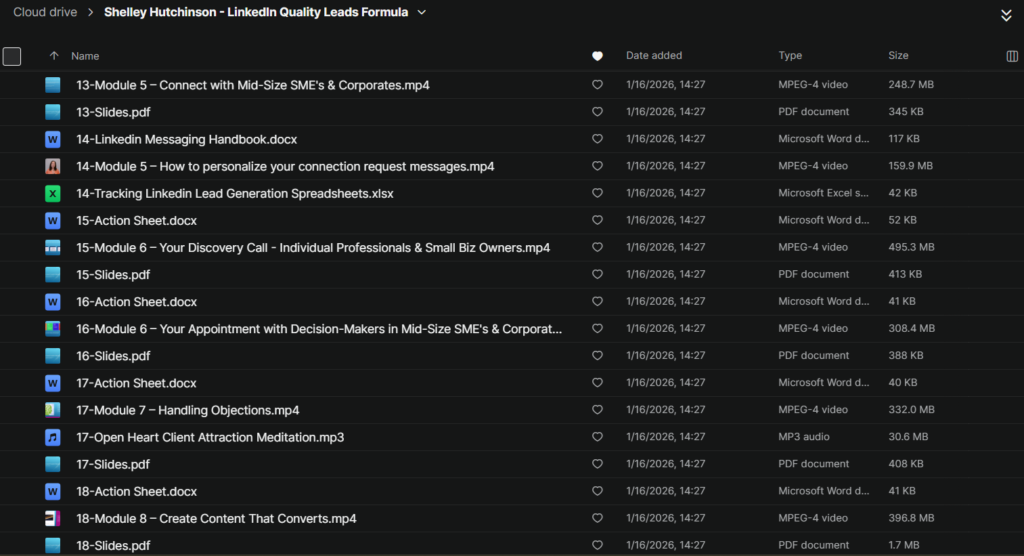Open column settings icon in header
This screenshot has height=556, width=1024.
[x=1012, y=56]
